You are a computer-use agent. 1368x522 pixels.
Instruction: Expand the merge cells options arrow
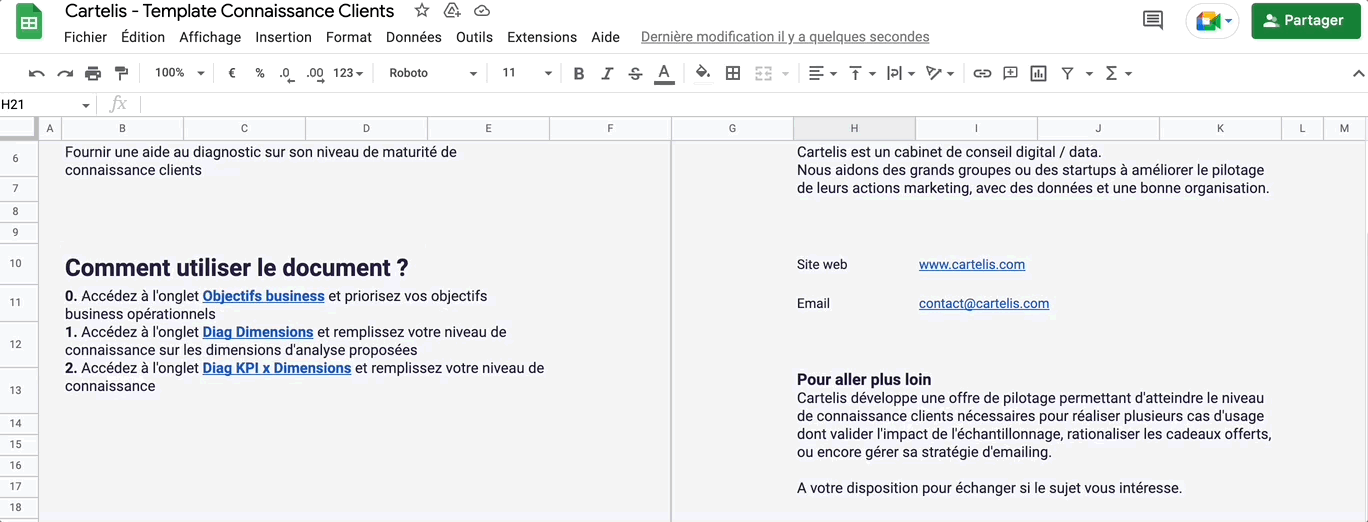coord(785,73)
